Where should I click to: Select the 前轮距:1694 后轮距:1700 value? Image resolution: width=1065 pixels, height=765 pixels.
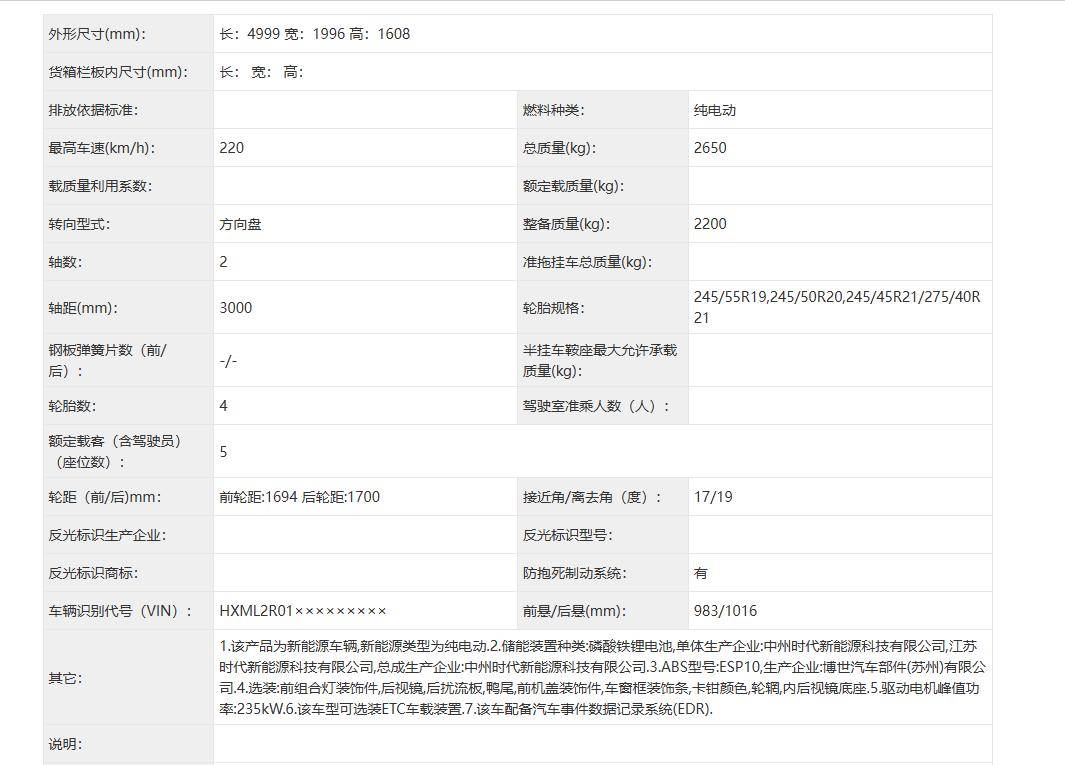point(300,497)
